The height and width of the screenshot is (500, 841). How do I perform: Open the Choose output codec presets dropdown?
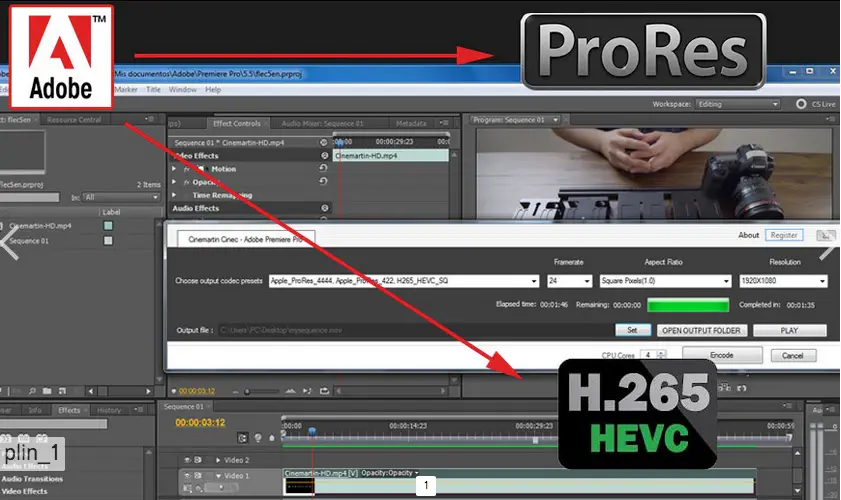[403, 281]
